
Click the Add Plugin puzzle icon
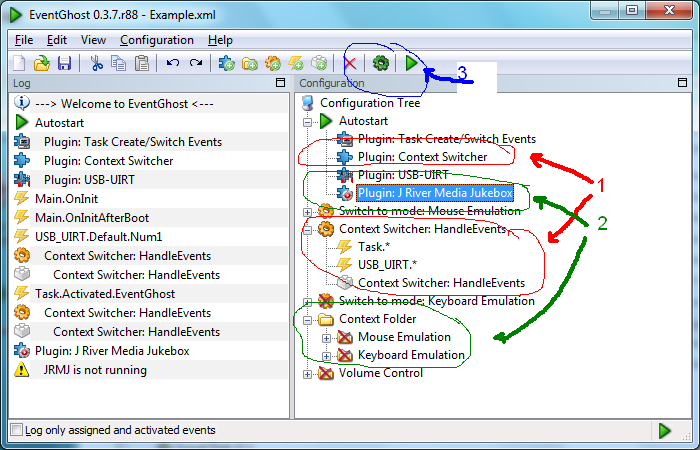(227, 63)
